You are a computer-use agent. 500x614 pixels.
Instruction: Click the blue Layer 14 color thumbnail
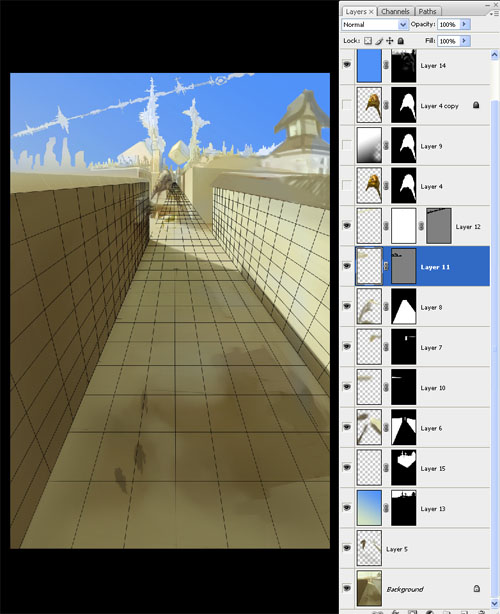pyautogui.click(x=369, y=65)
